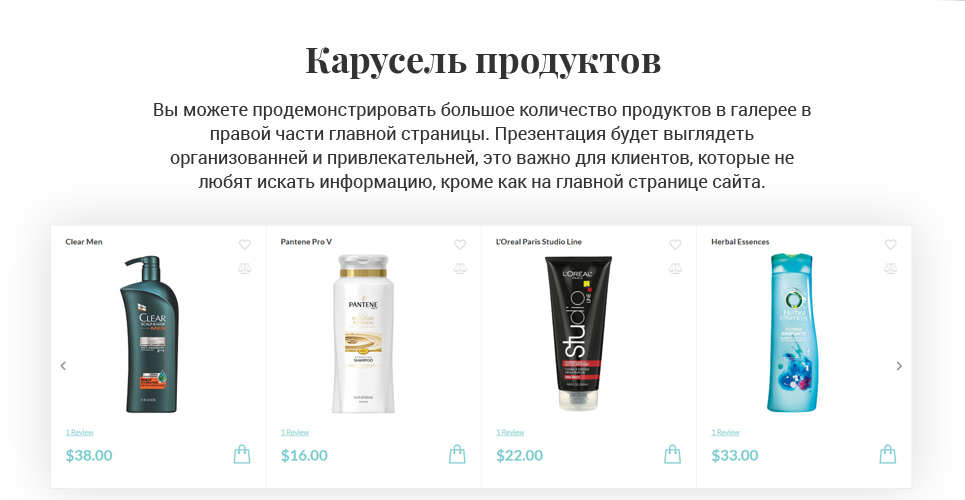Go to previous carousel slide arrow
965x500 pixels.
(63, 366)
